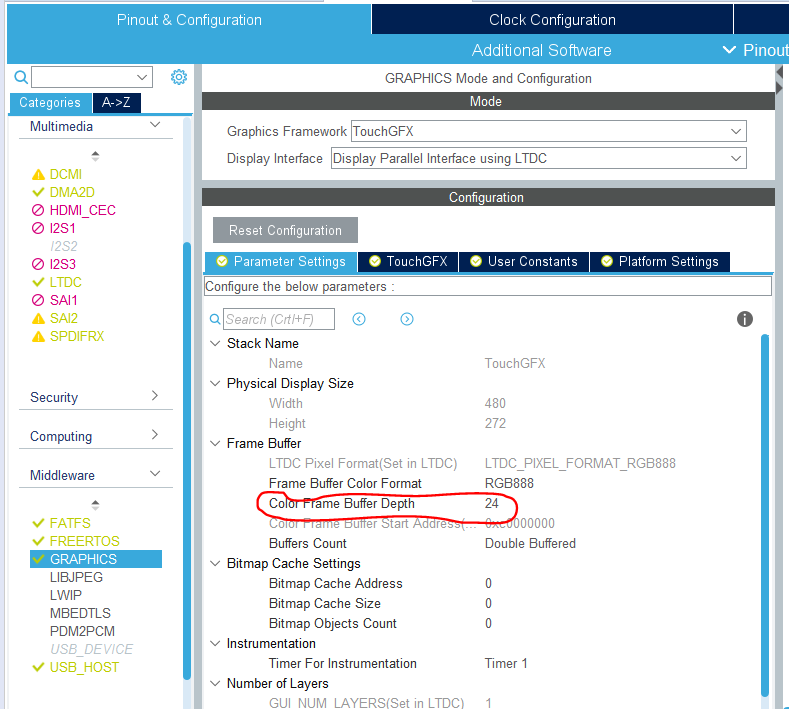Viewport: 789px width, 709px height.
Task: Select DMA2D peripheral
Action: (72, 192)
